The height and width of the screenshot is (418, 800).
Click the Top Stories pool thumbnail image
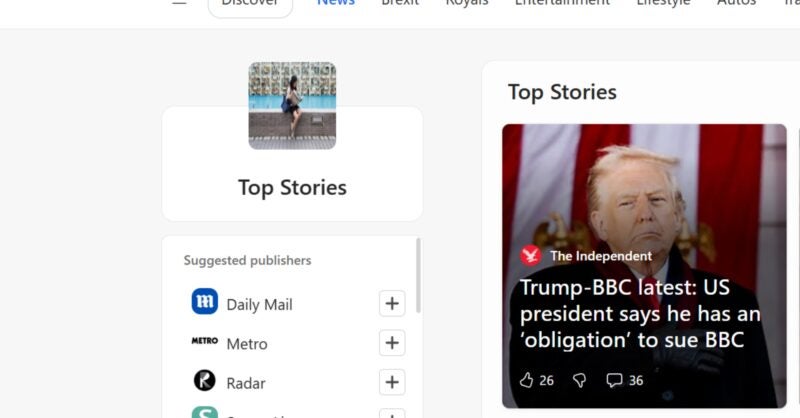[x=292, y=106]
